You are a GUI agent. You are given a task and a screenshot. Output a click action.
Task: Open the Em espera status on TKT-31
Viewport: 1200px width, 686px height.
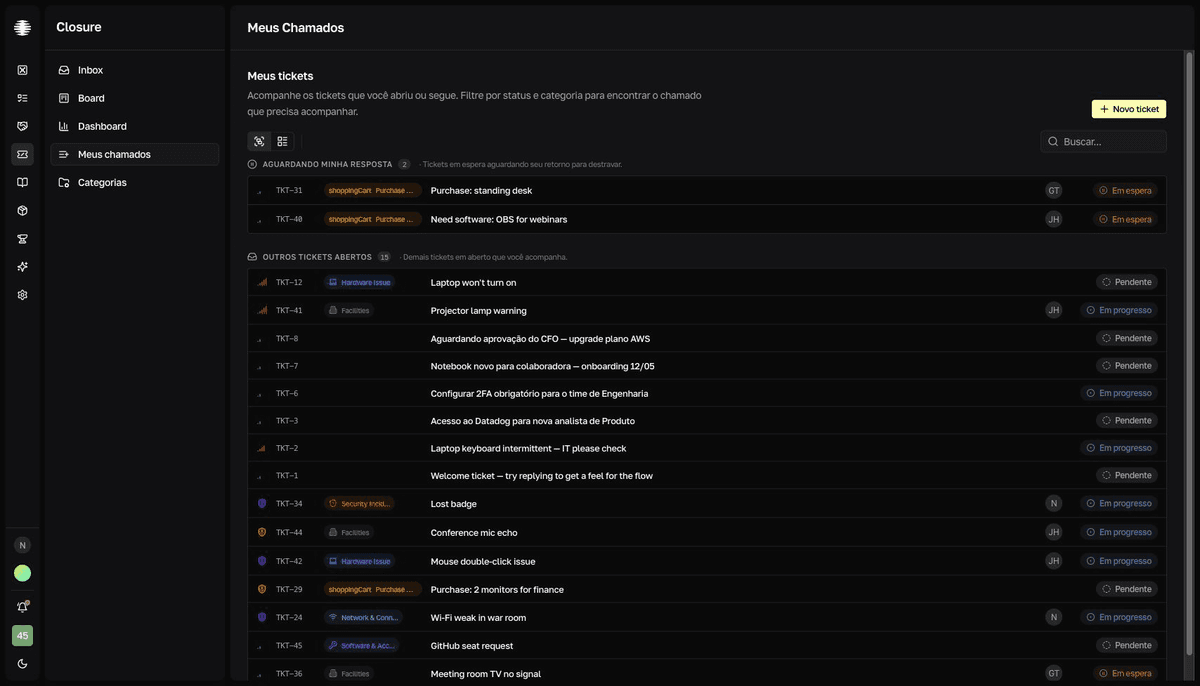pos(1125,191)
